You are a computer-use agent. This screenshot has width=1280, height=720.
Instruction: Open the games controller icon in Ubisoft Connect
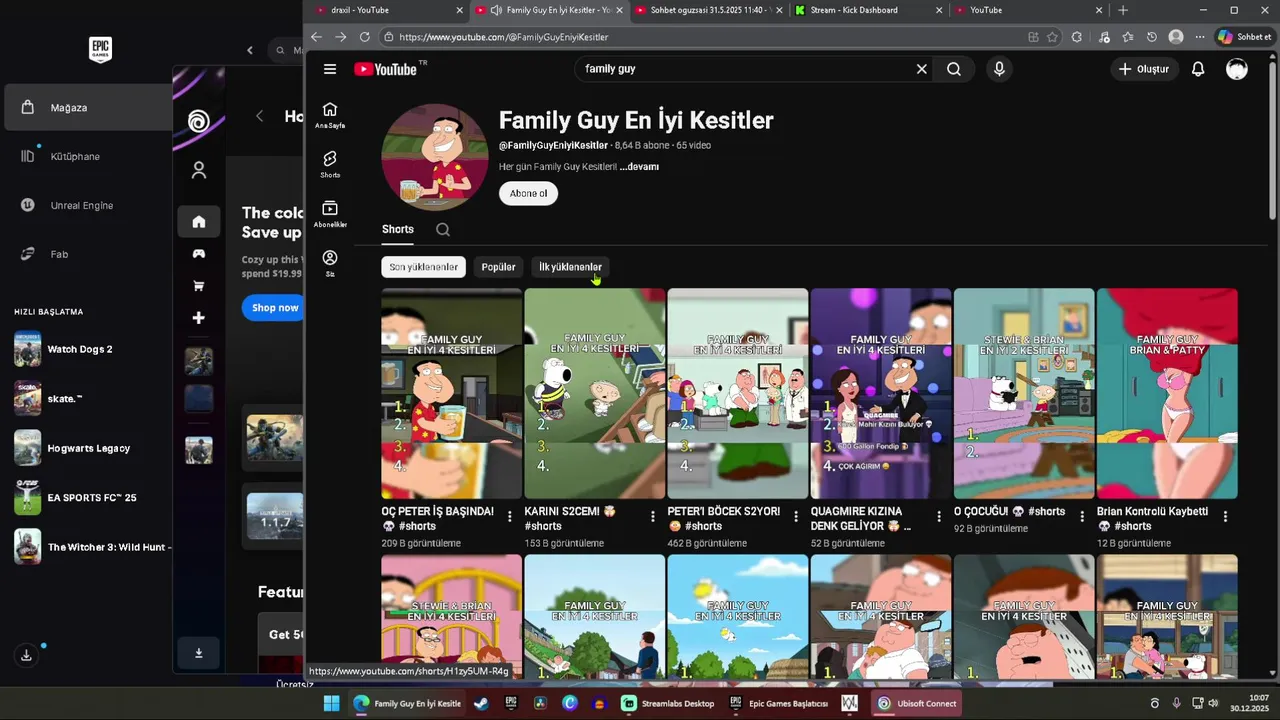point(199,254)
